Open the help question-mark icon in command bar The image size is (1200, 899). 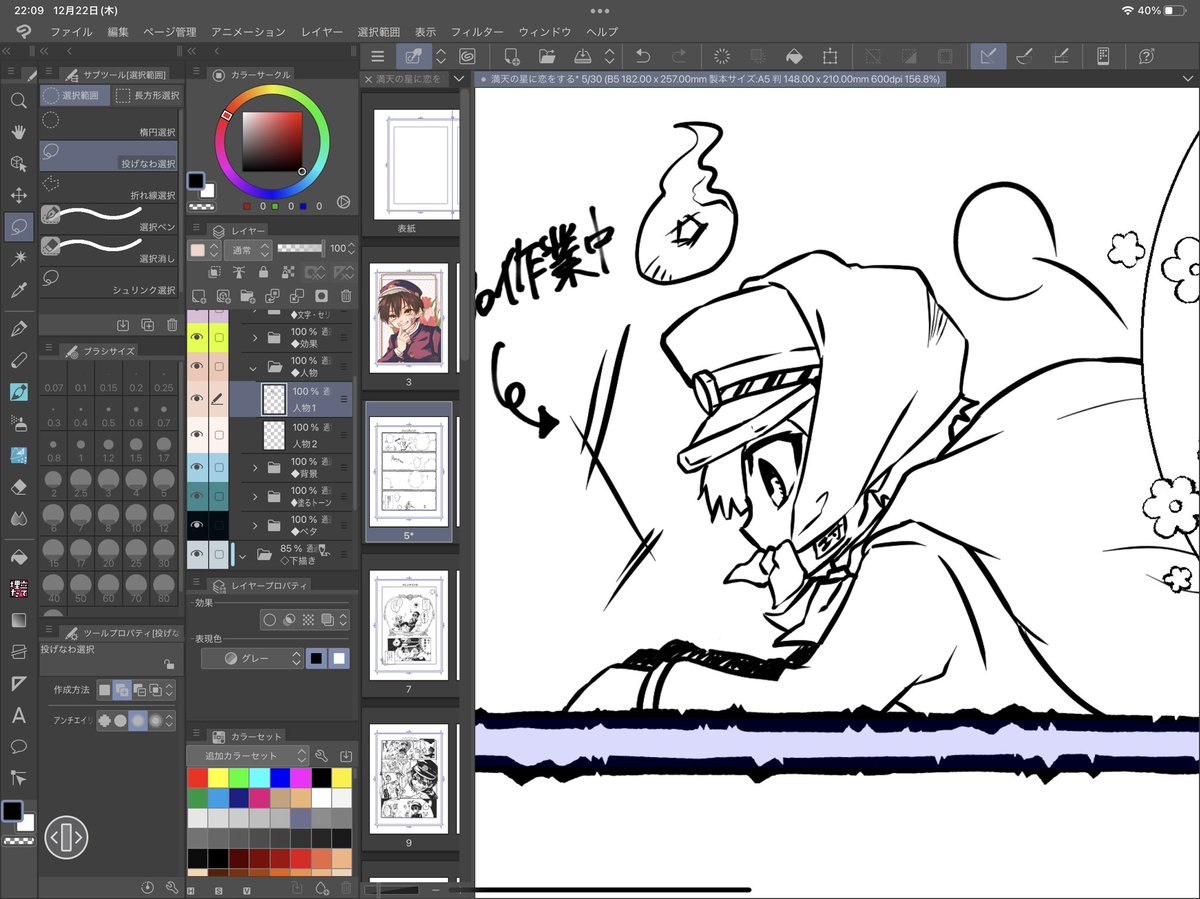coord(1147,56)
